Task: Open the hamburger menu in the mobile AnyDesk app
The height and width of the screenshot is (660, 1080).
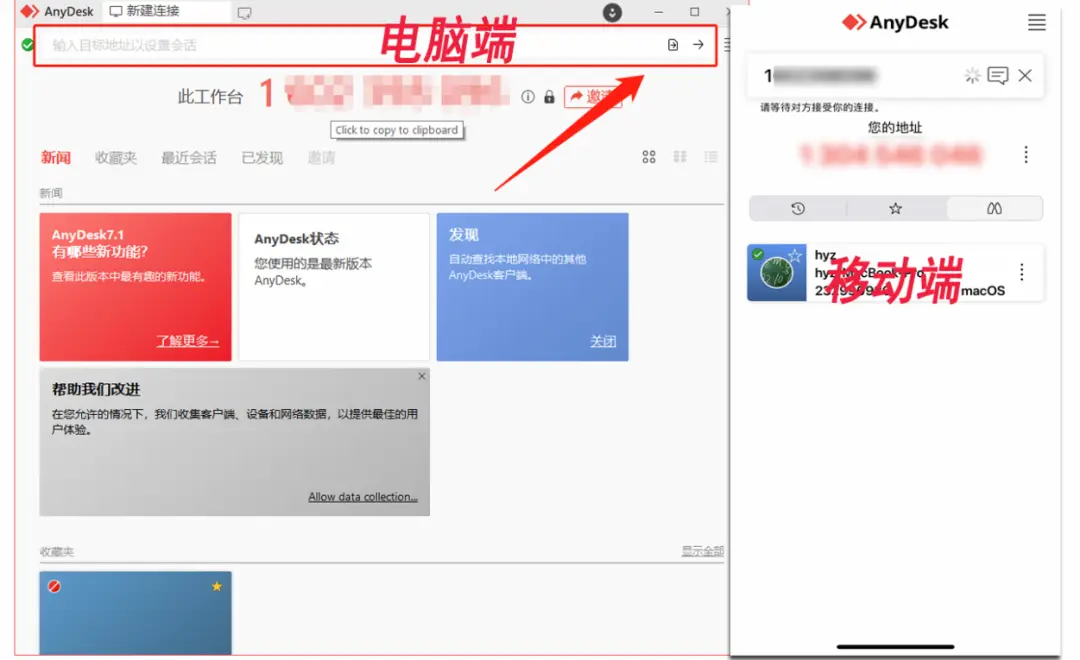Action: (x=1037, y=23)
